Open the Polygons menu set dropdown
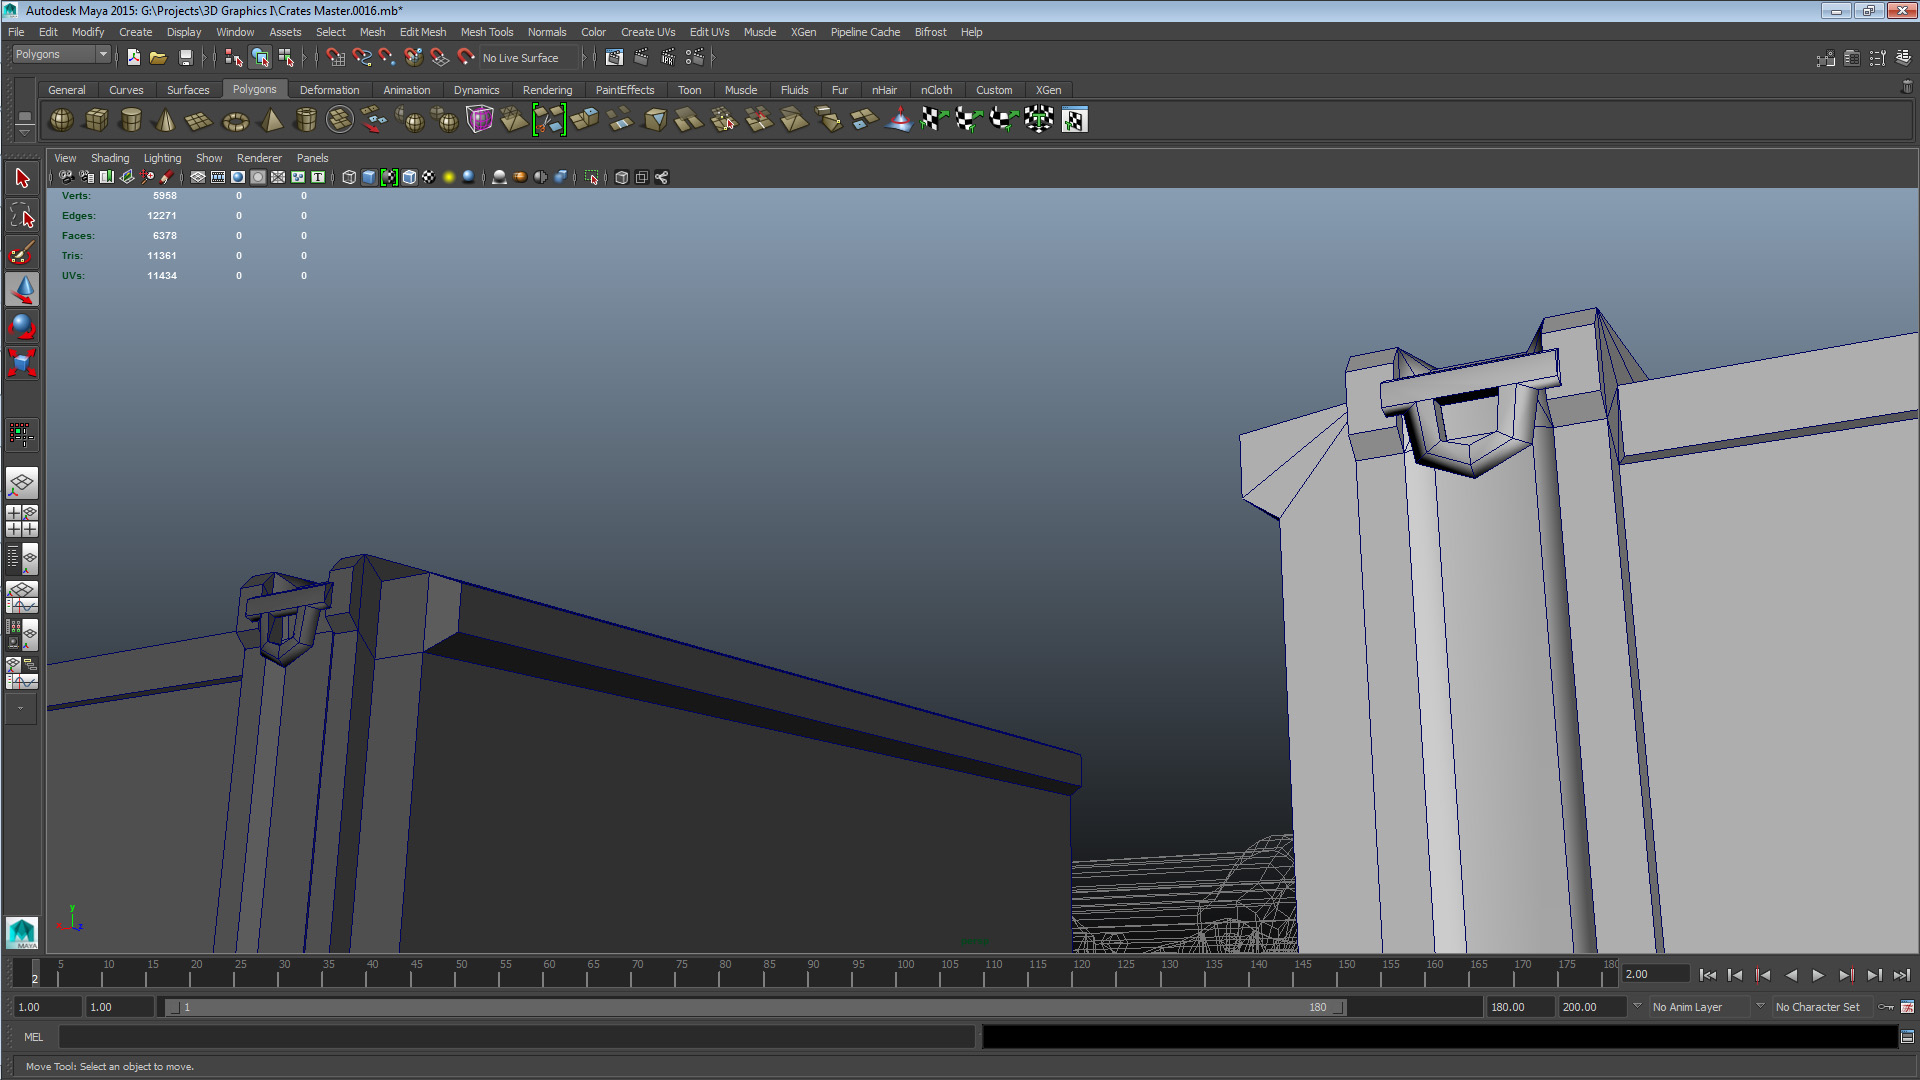 tap(61, 55)
